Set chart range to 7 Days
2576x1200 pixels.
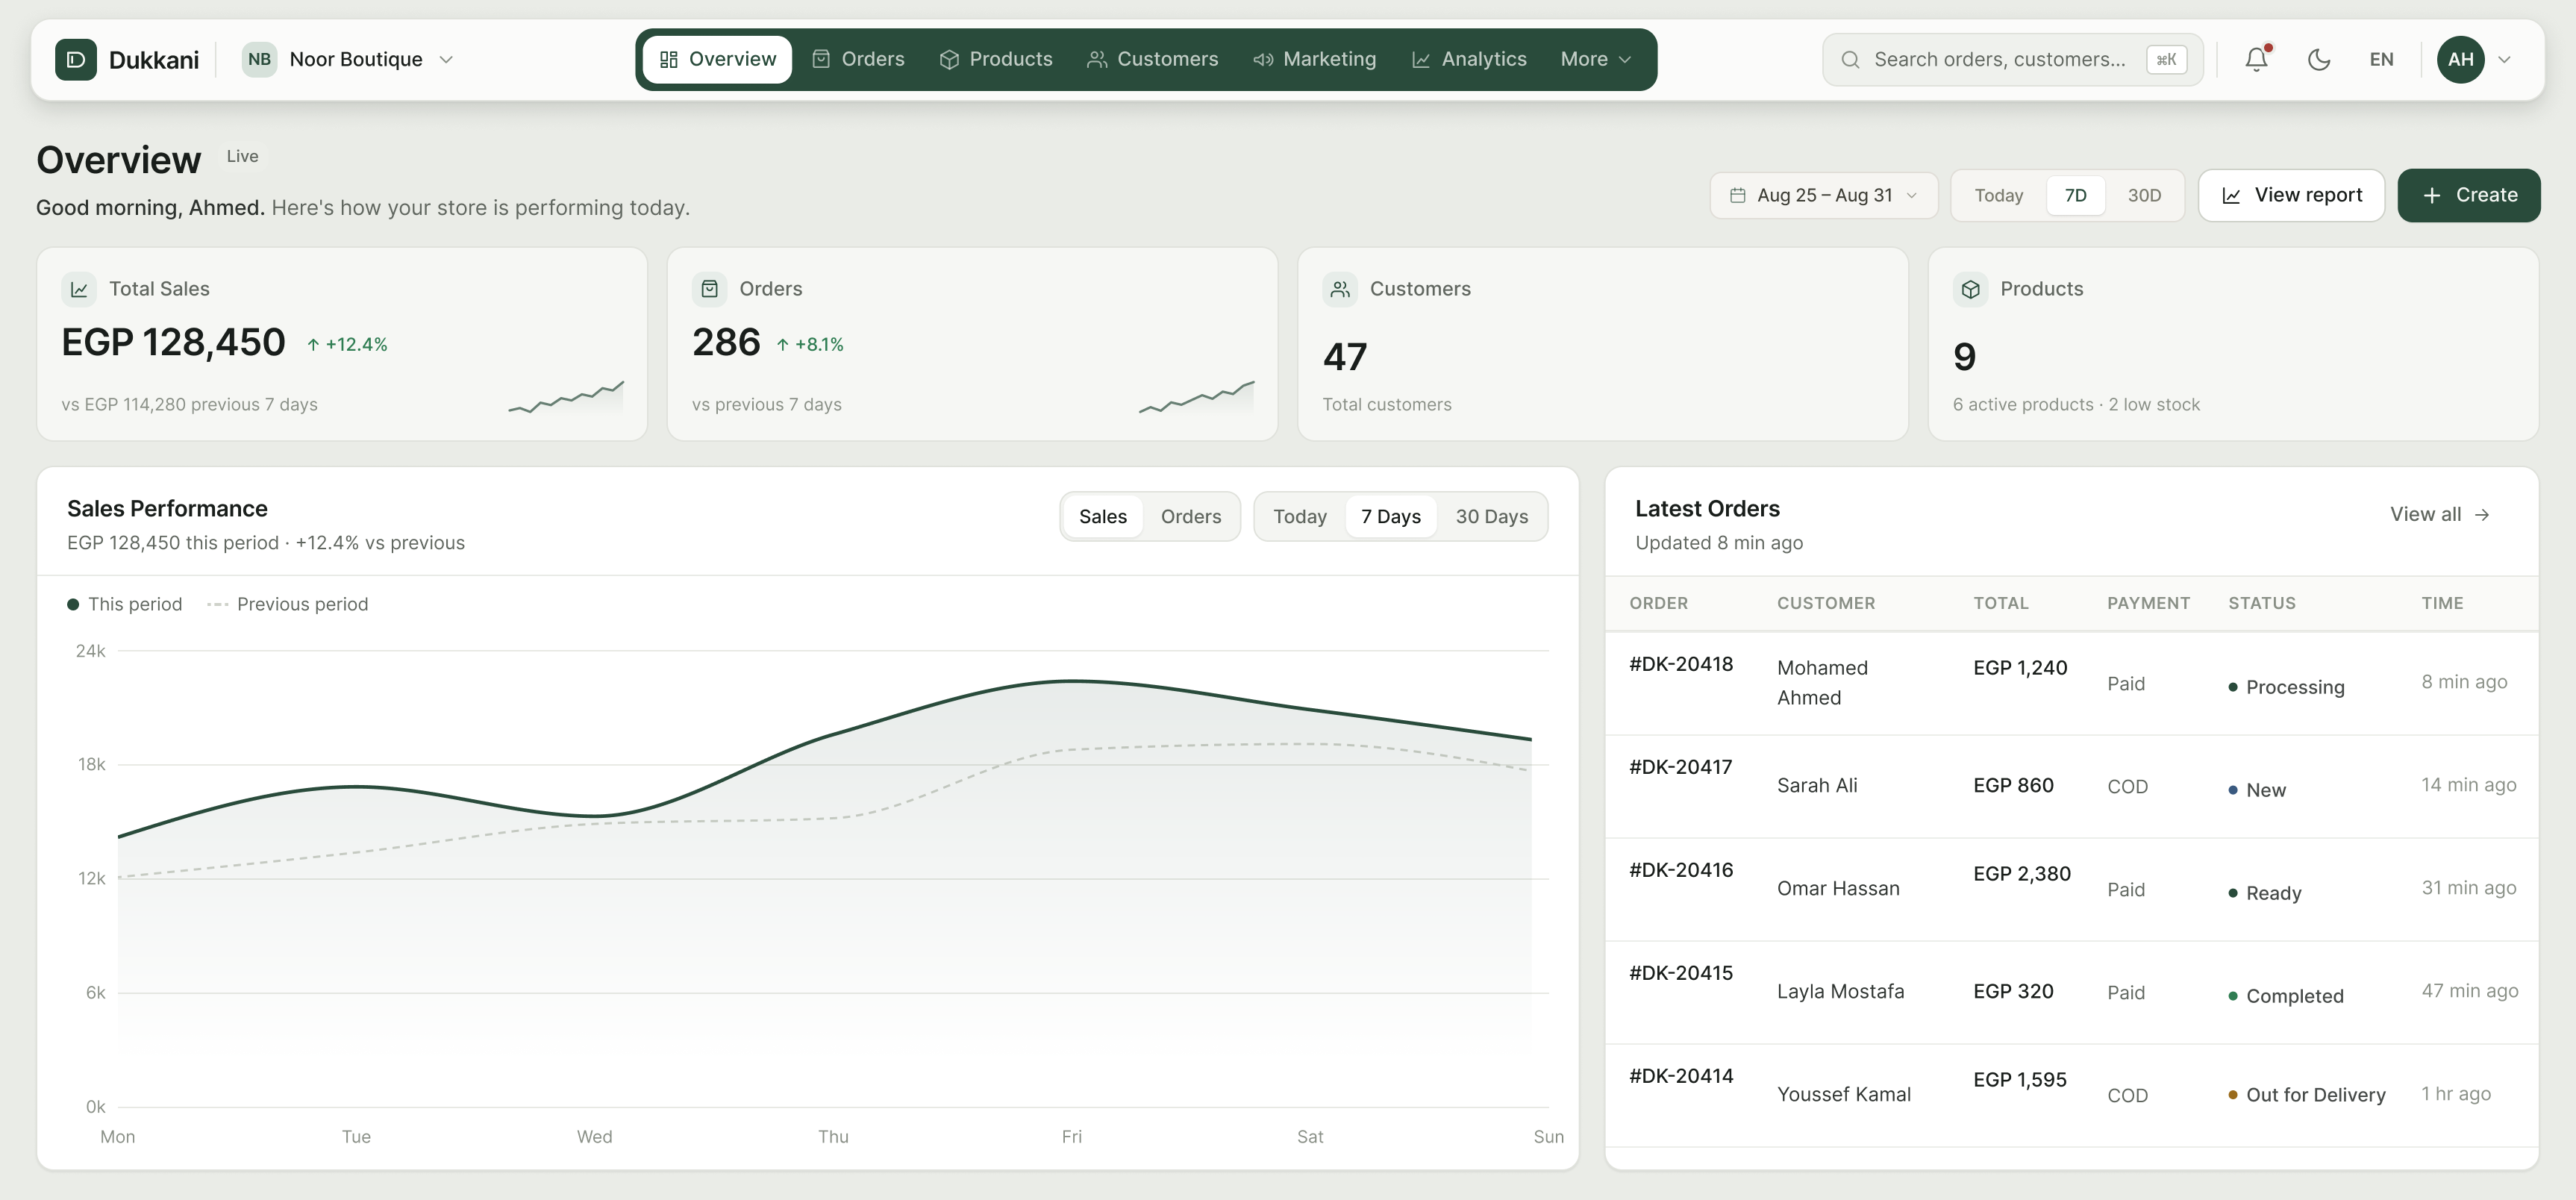[1390, 517]
